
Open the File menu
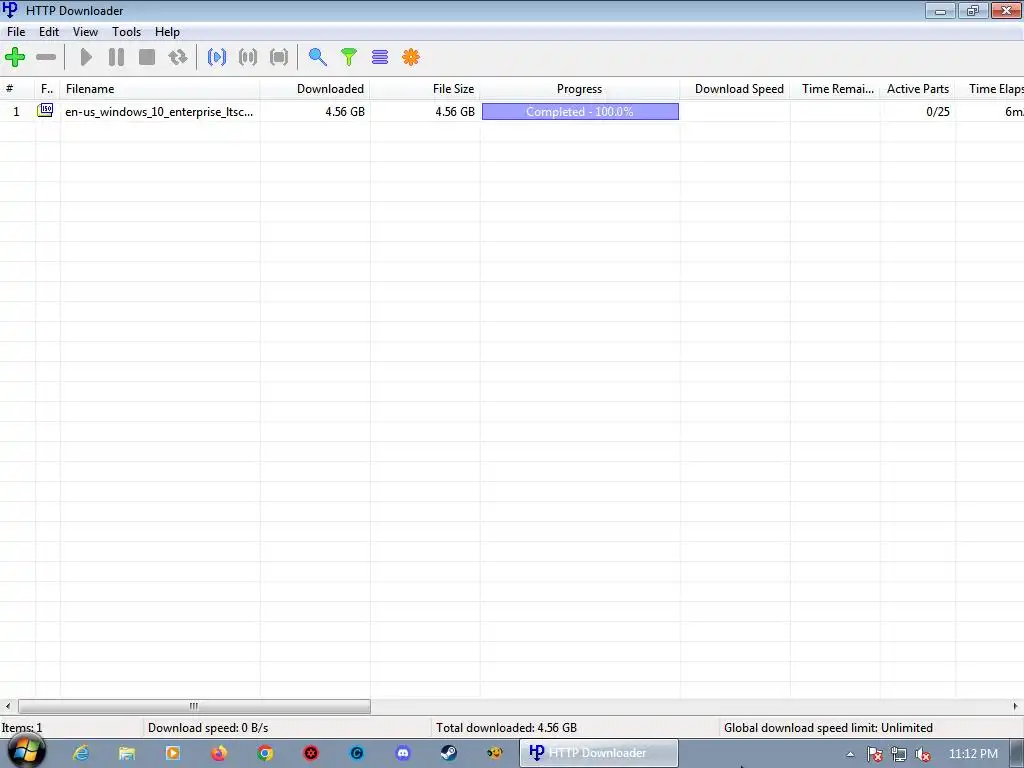pyautogui.click(x=16, y=32)
